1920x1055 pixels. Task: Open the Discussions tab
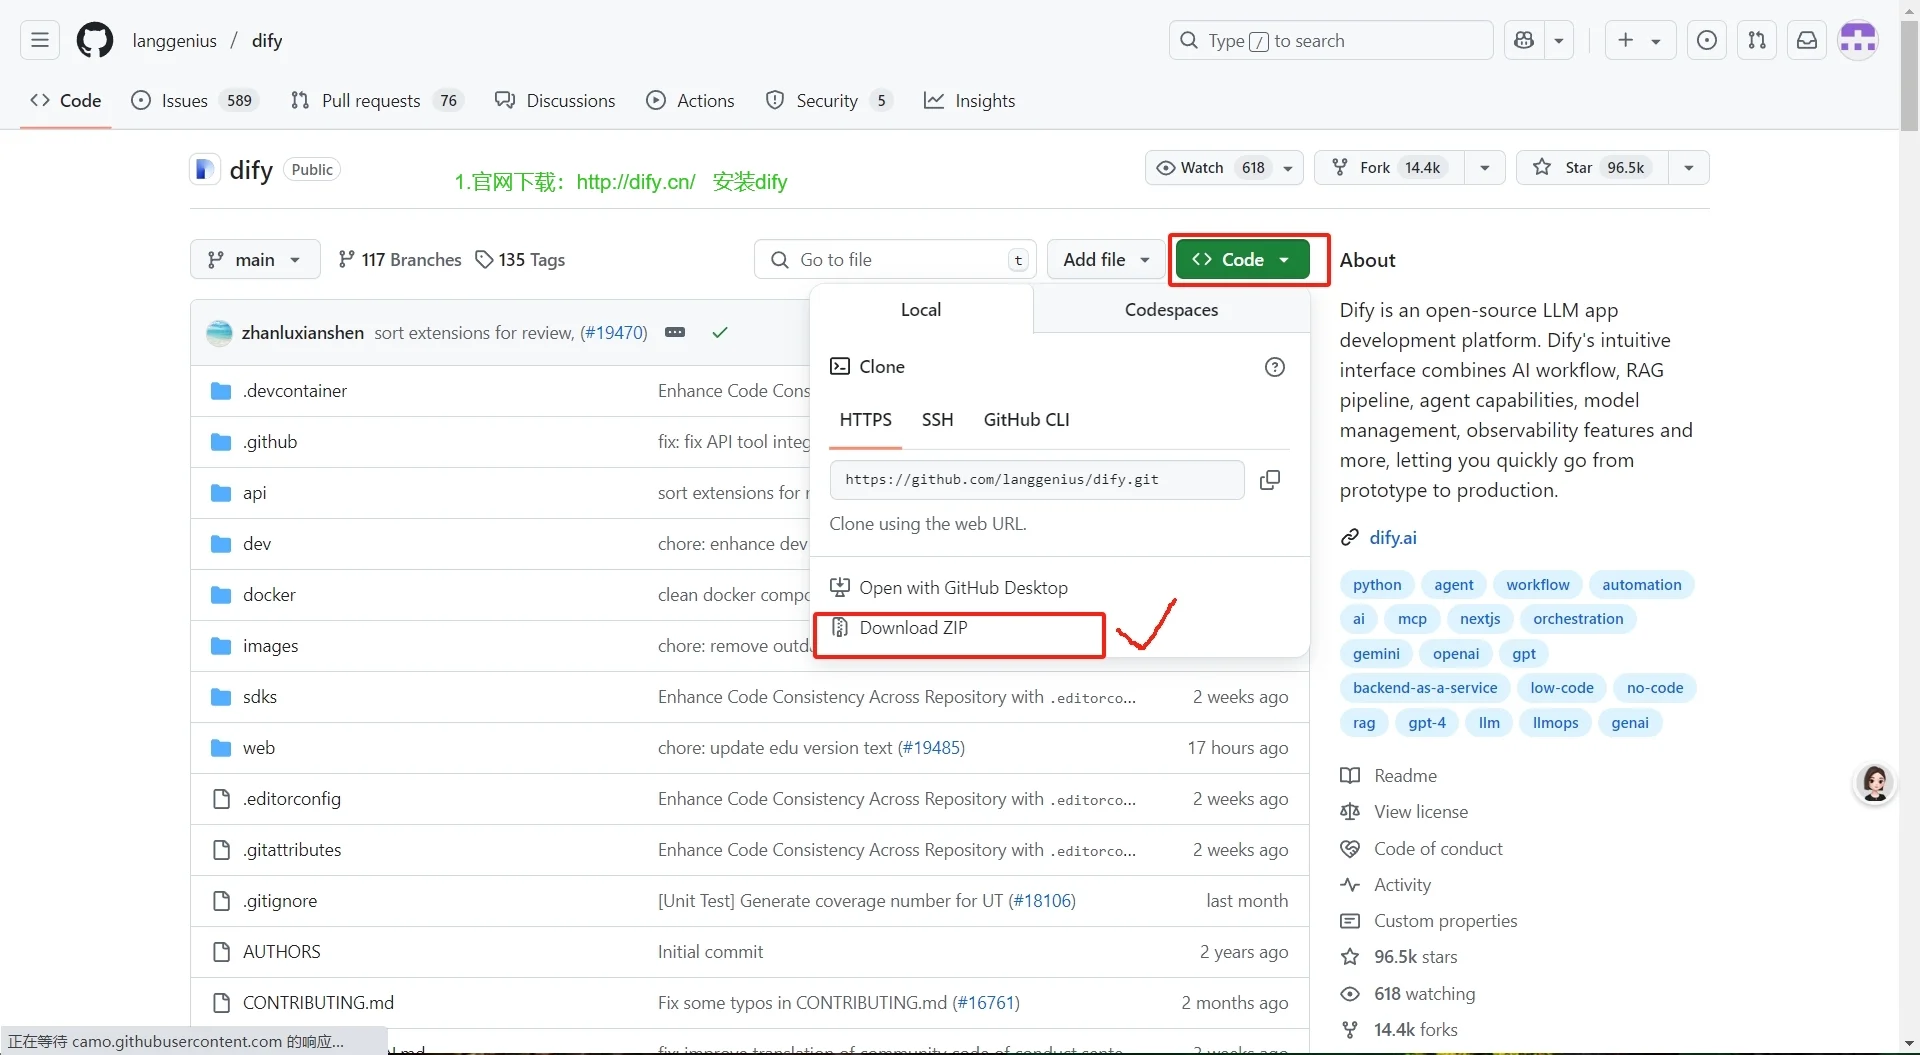pos(555,100)
